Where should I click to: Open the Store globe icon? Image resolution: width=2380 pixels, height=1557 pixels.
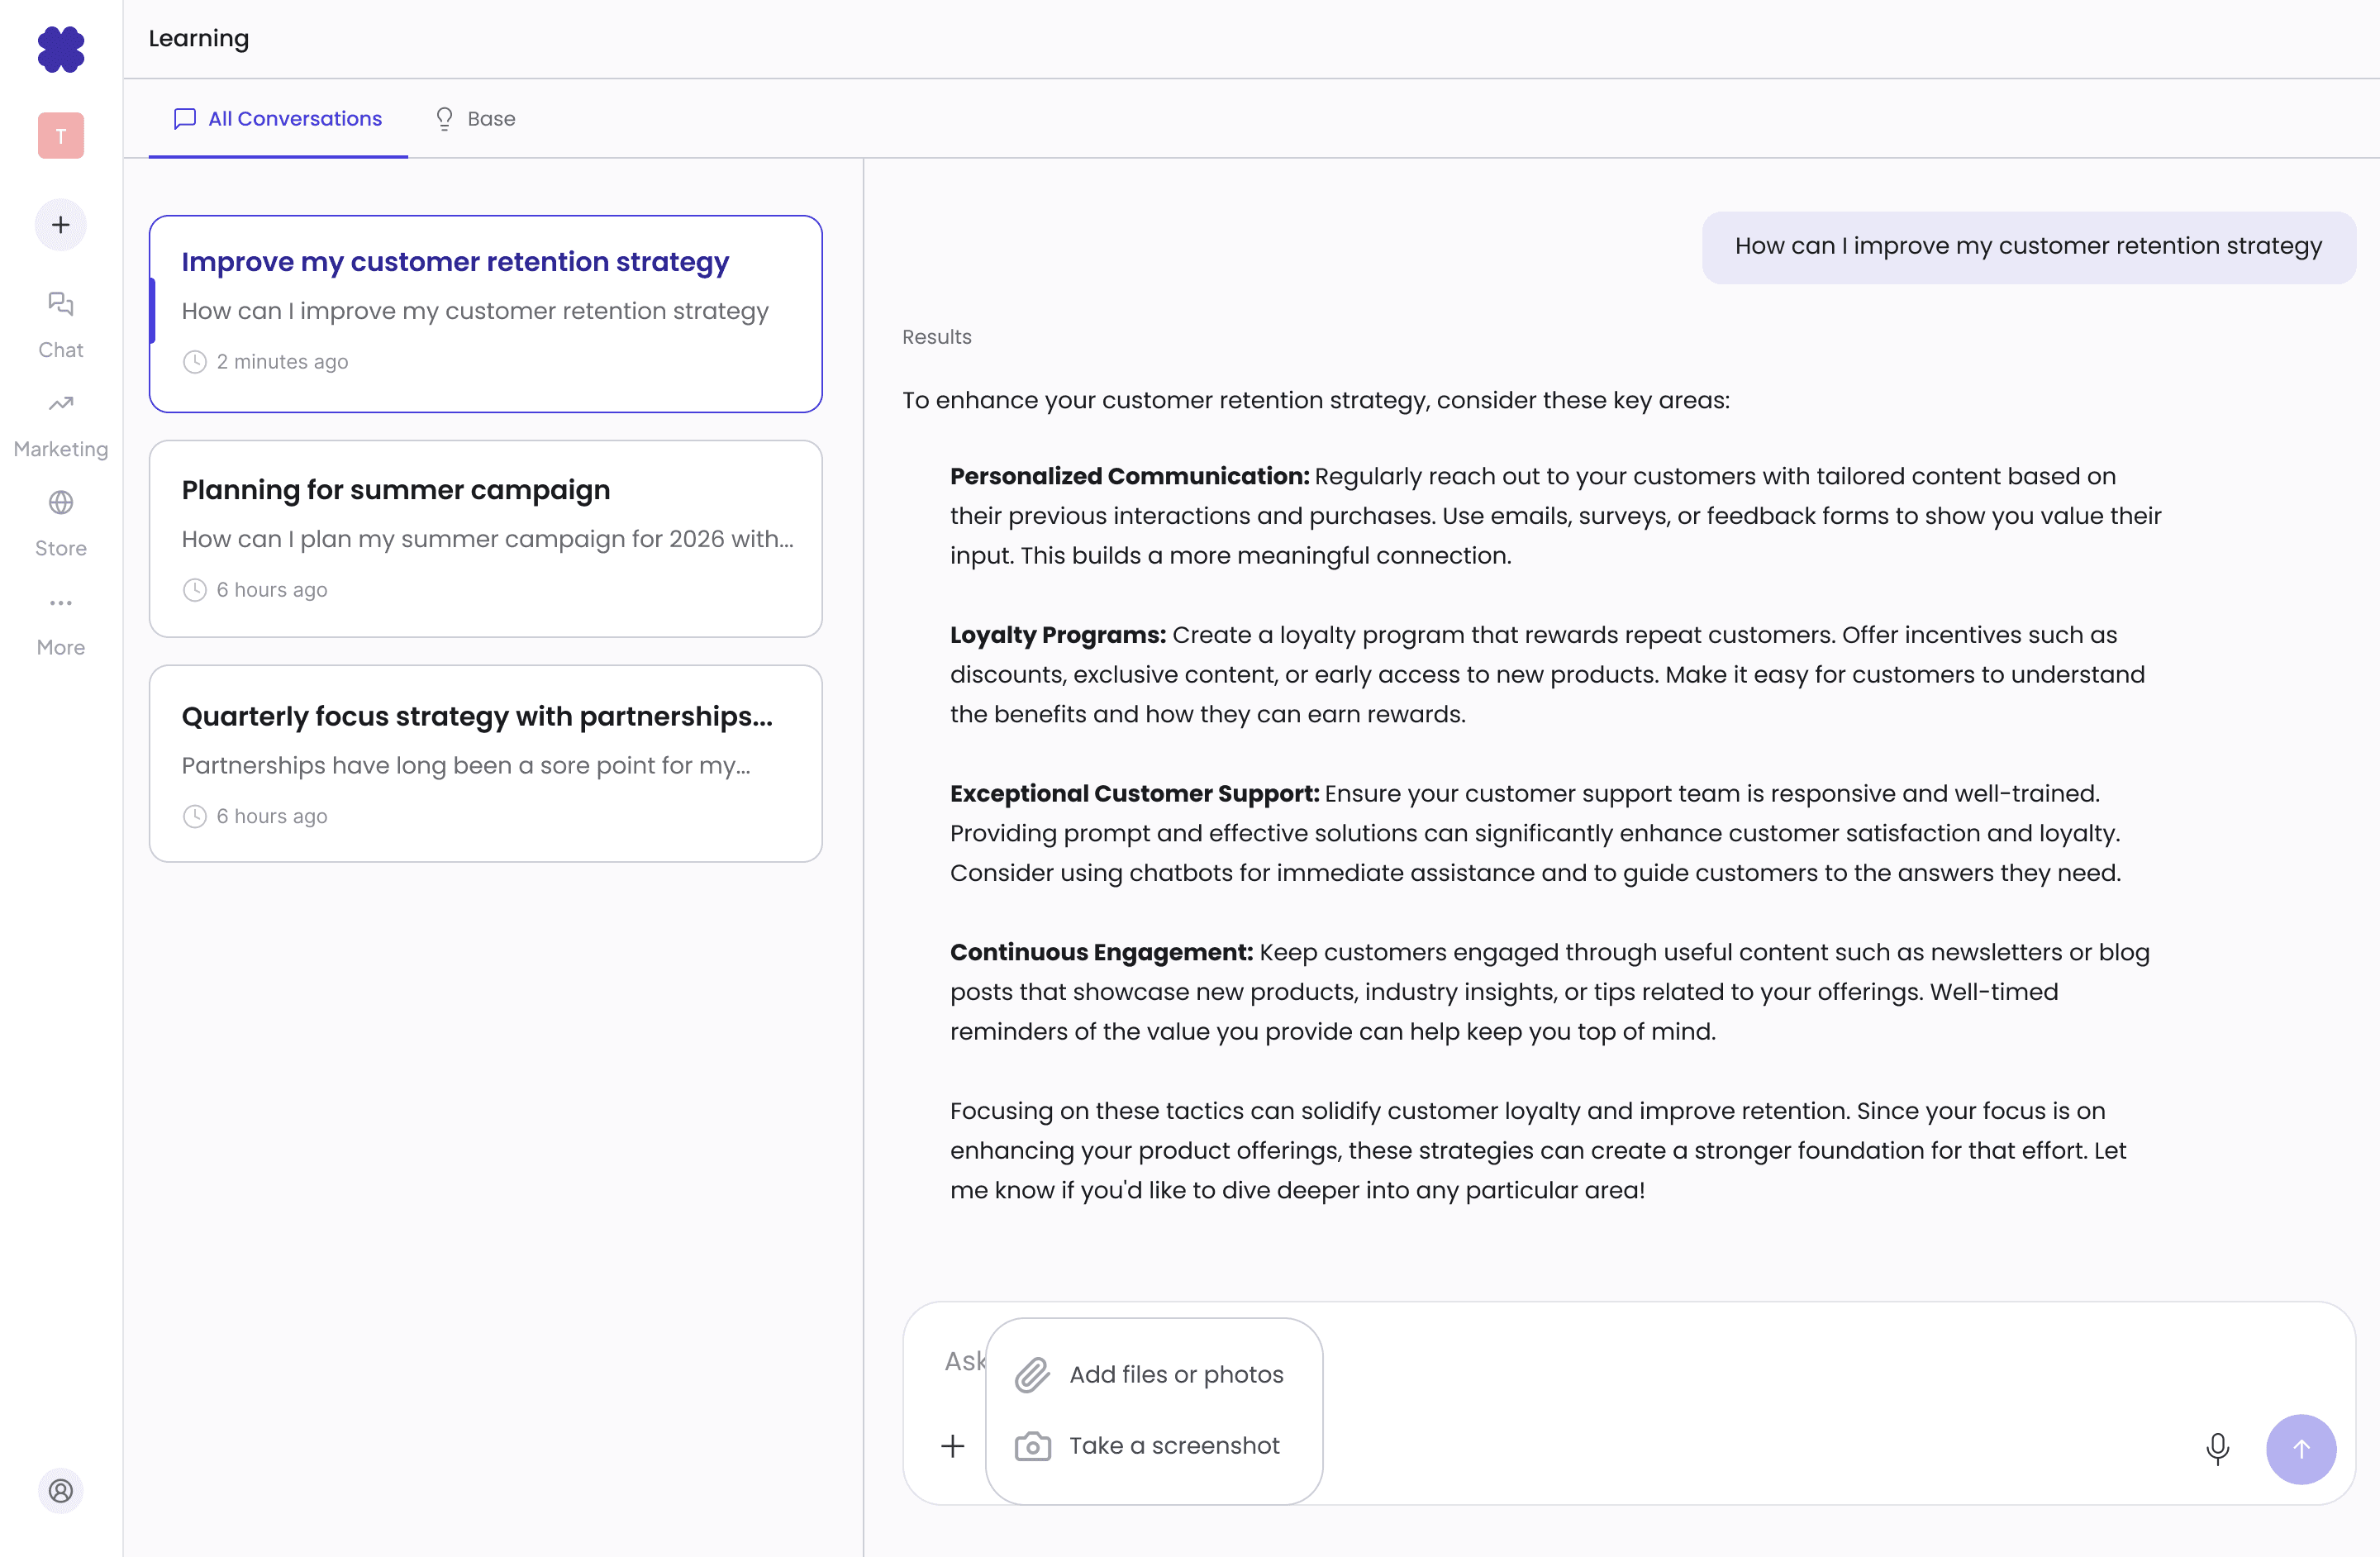tap(61, 522)
